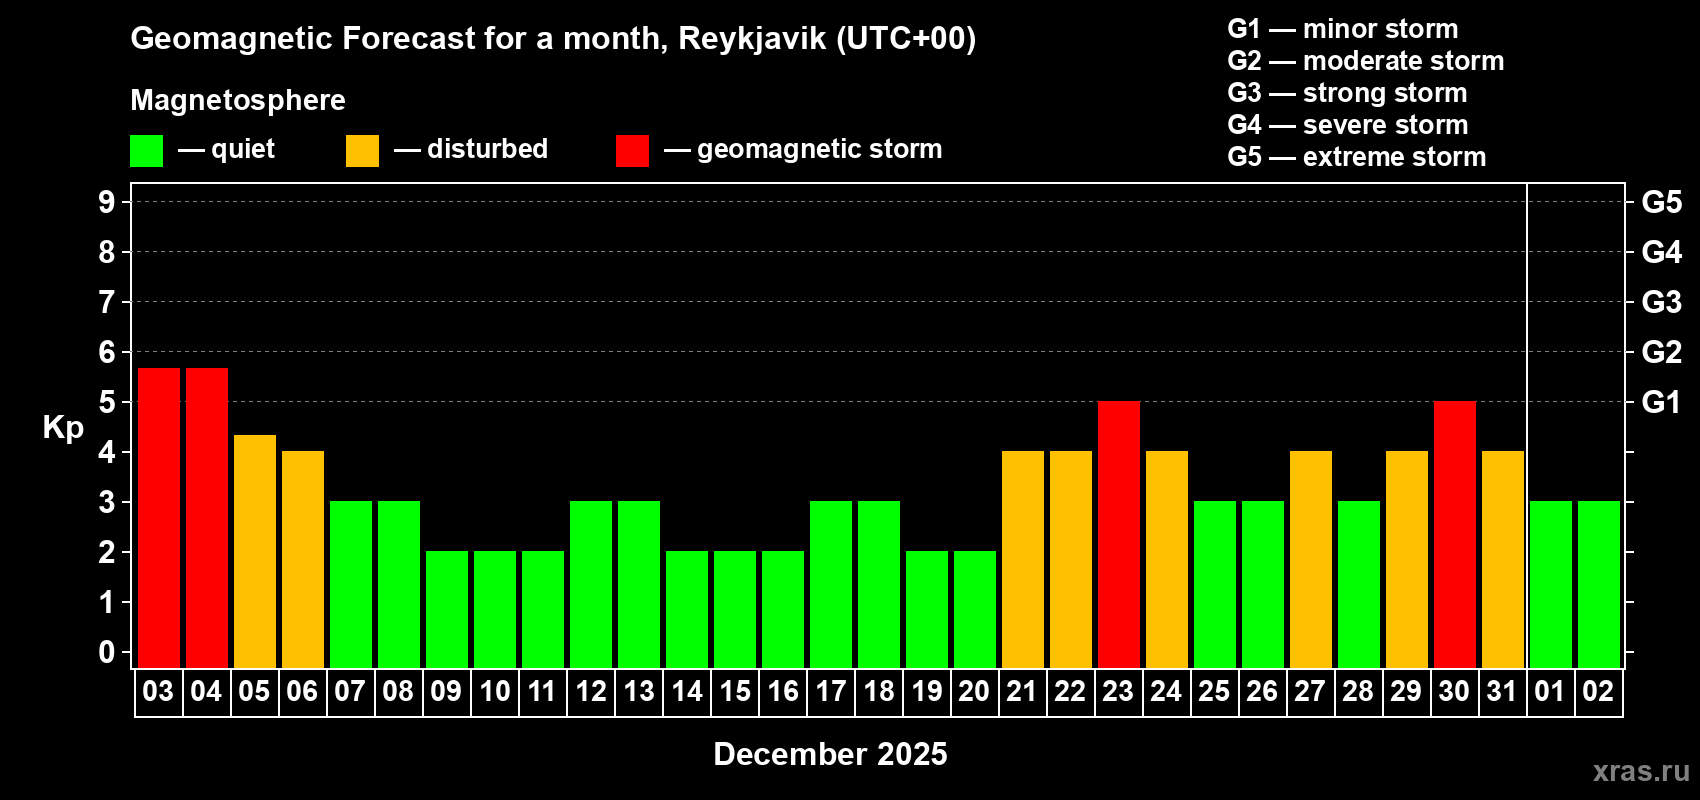Viewport: 1700px width, 800px height.
Task: Click the date label 22
Action: pos(1070,691)
